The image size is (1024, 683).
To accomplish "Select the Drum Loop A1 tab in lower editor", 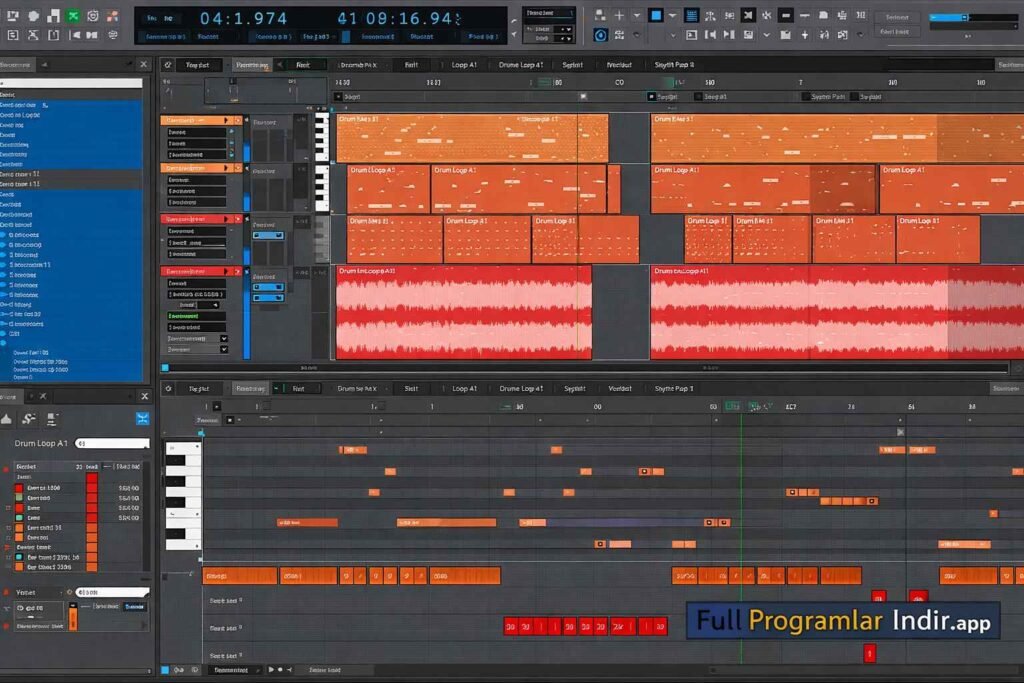I will click(521, 388).
